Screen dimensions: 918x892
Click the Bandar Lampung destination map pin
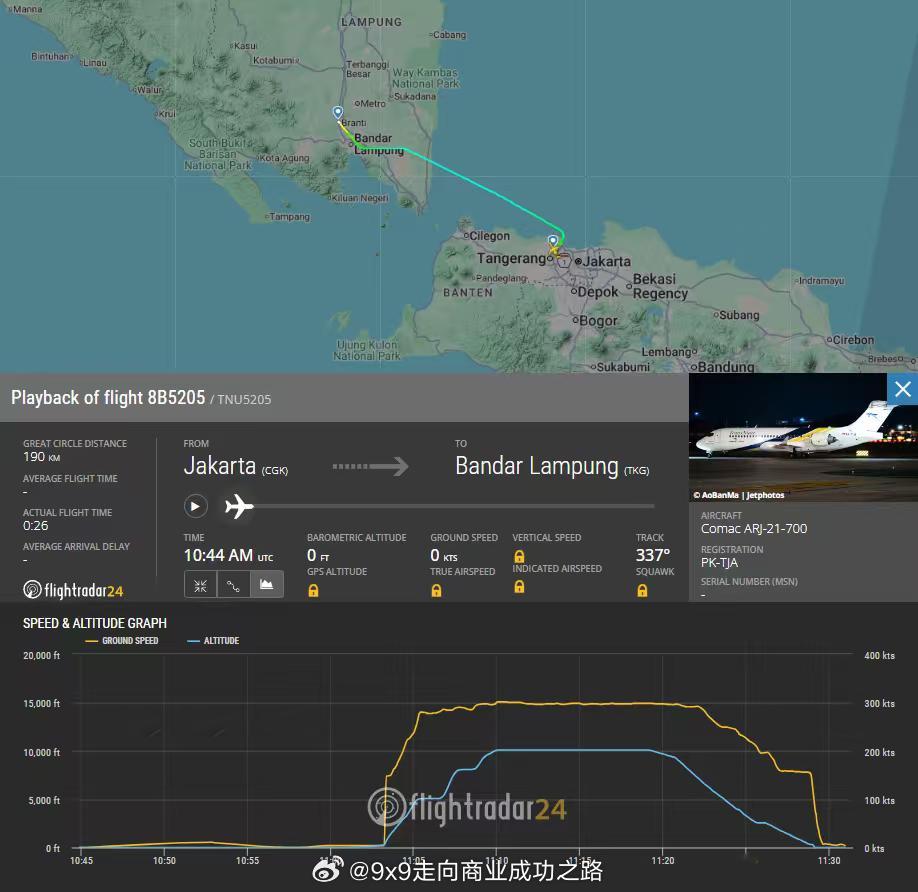coord(338,113)
